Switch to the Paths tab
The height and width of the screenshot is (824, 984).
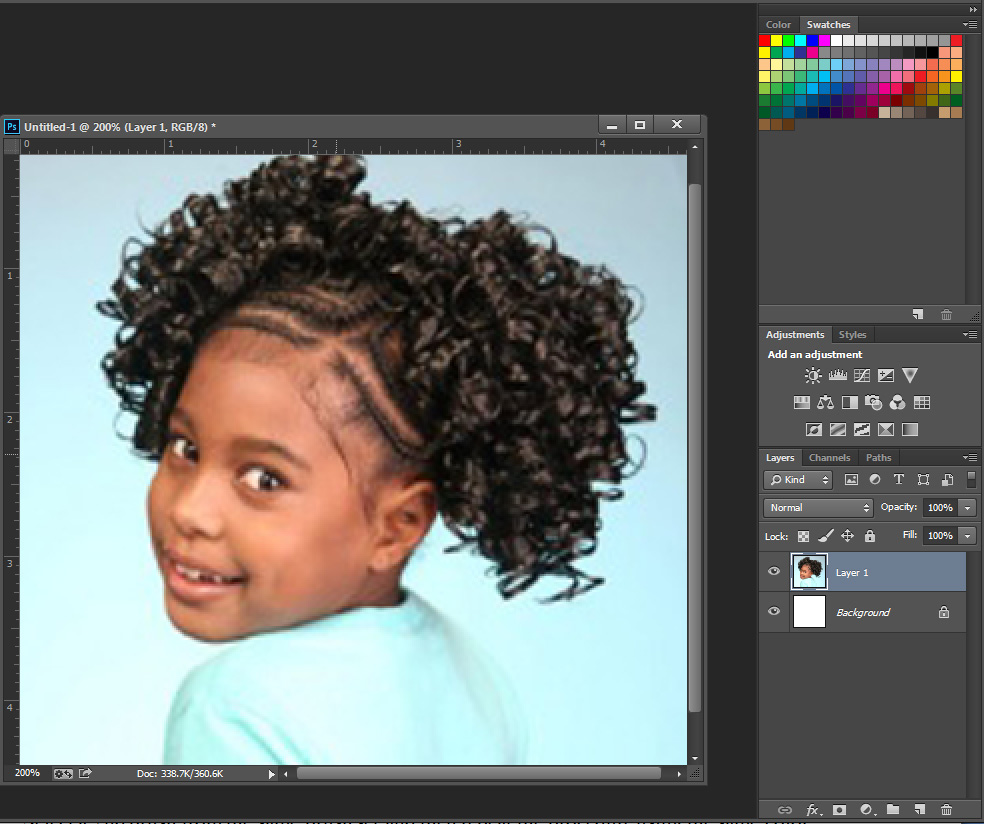(879, 457)
